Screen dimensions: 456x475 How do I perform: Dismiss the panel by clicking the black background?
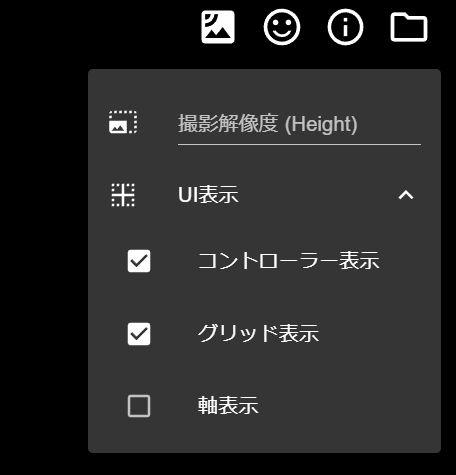[x=43, y=233]
